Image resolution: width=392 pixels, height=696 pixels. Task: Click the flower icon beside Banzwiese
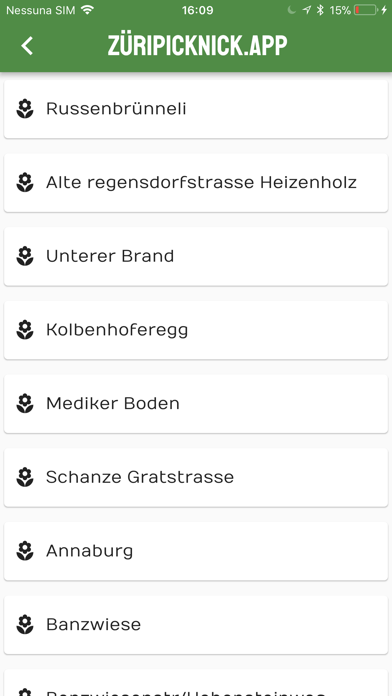pyautogui.click(x=25, y=625)
